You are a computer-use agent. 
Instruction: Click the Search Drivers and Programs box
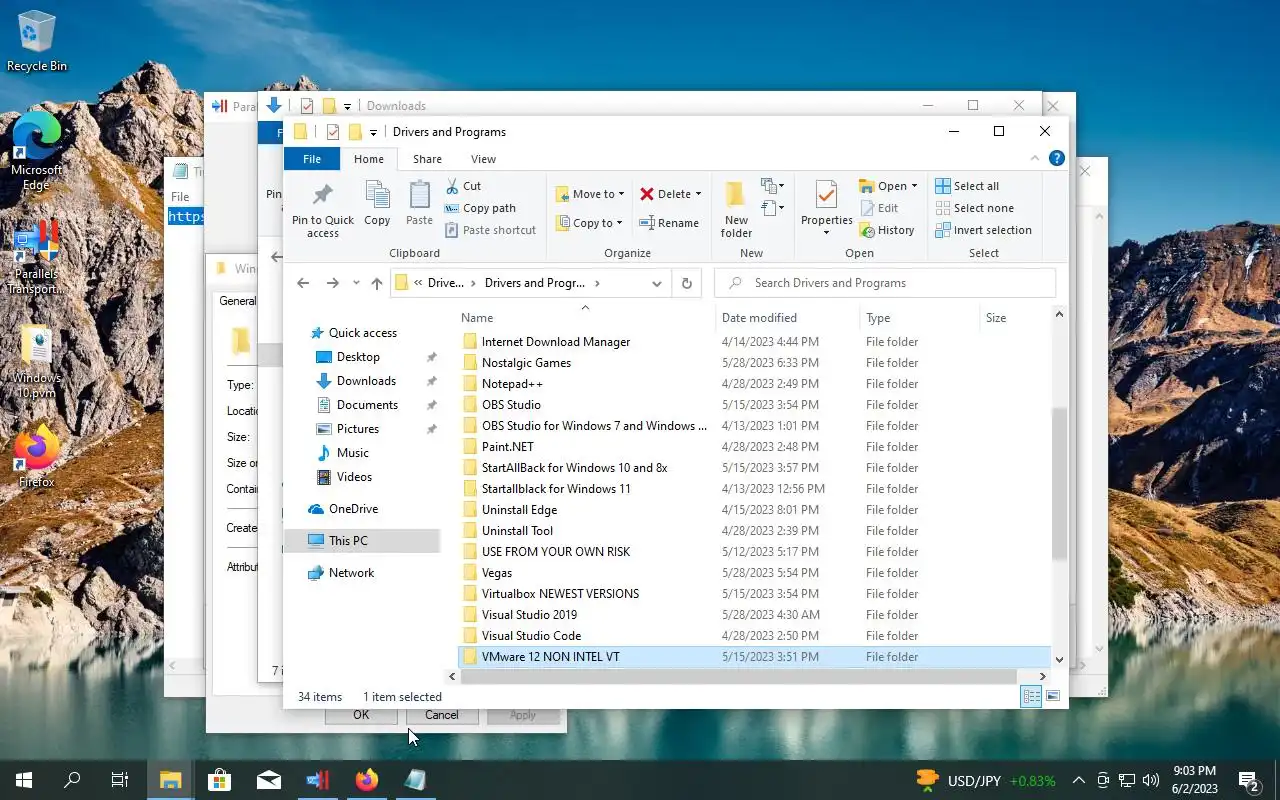coord(885,283)
